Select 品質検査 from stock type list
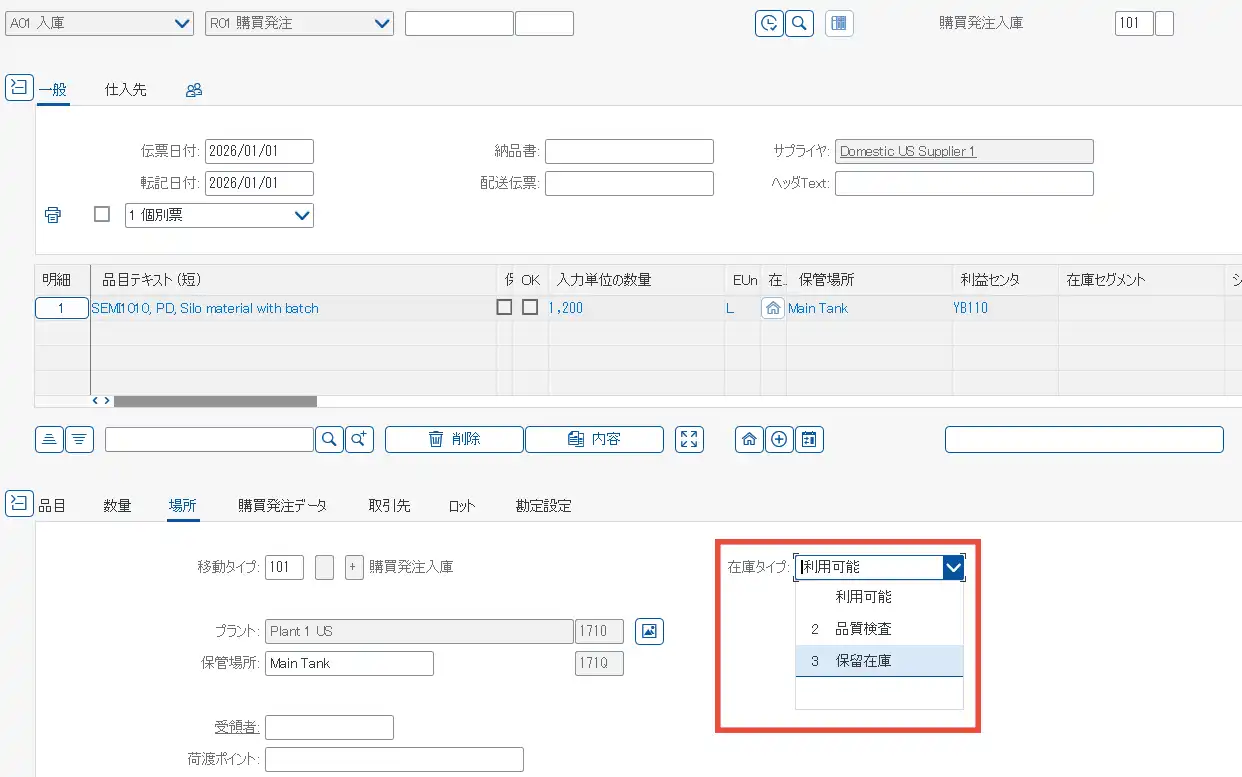The width and height of the screenshot is (1242, 777). (x=863, y=629)
